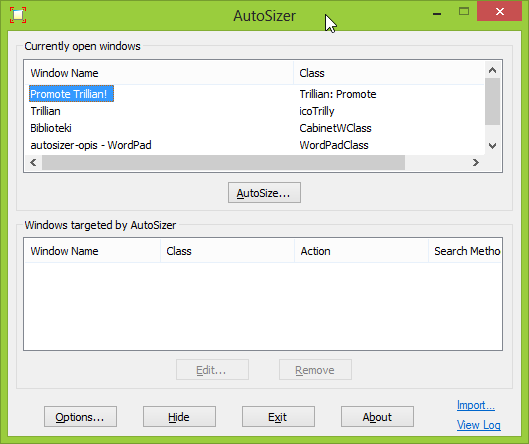Maximize the AutoSizer window
The width and height of the screenshot is (529, 444).
pyautogui.click(x=464, y=12)
